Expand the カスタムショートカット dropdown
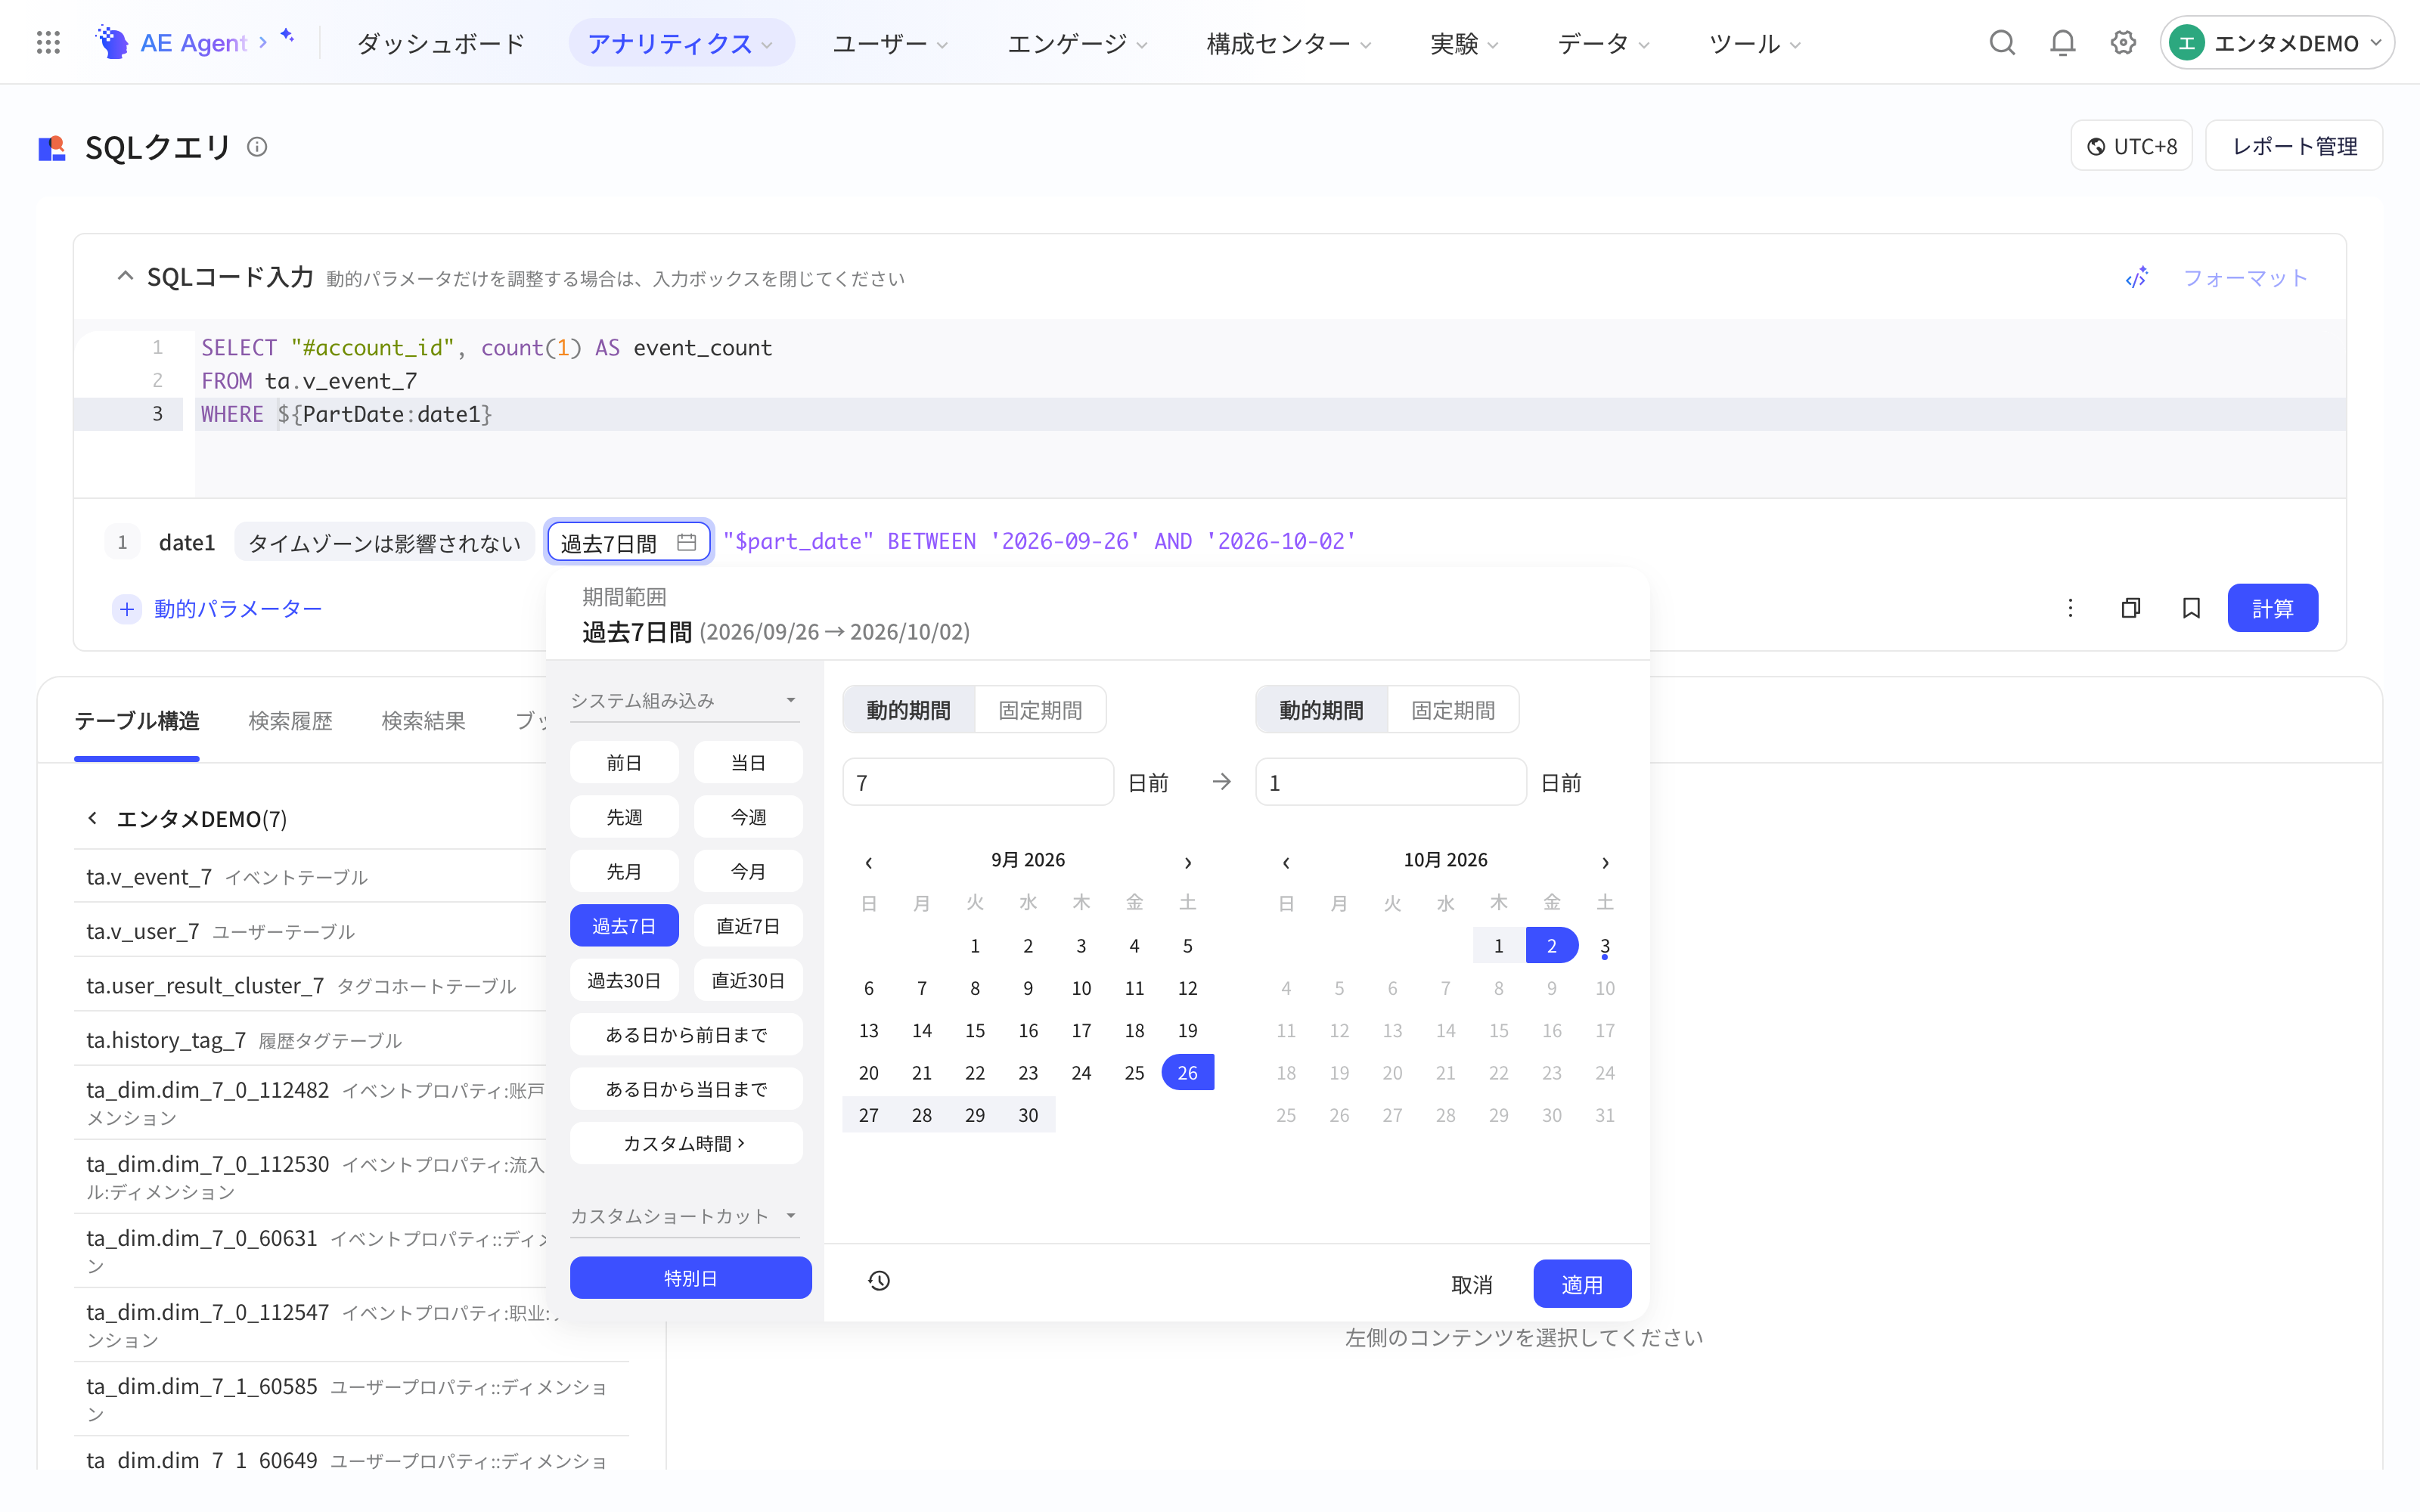The width and height of the screenshot is (2420, 1512). (685, 1216)
